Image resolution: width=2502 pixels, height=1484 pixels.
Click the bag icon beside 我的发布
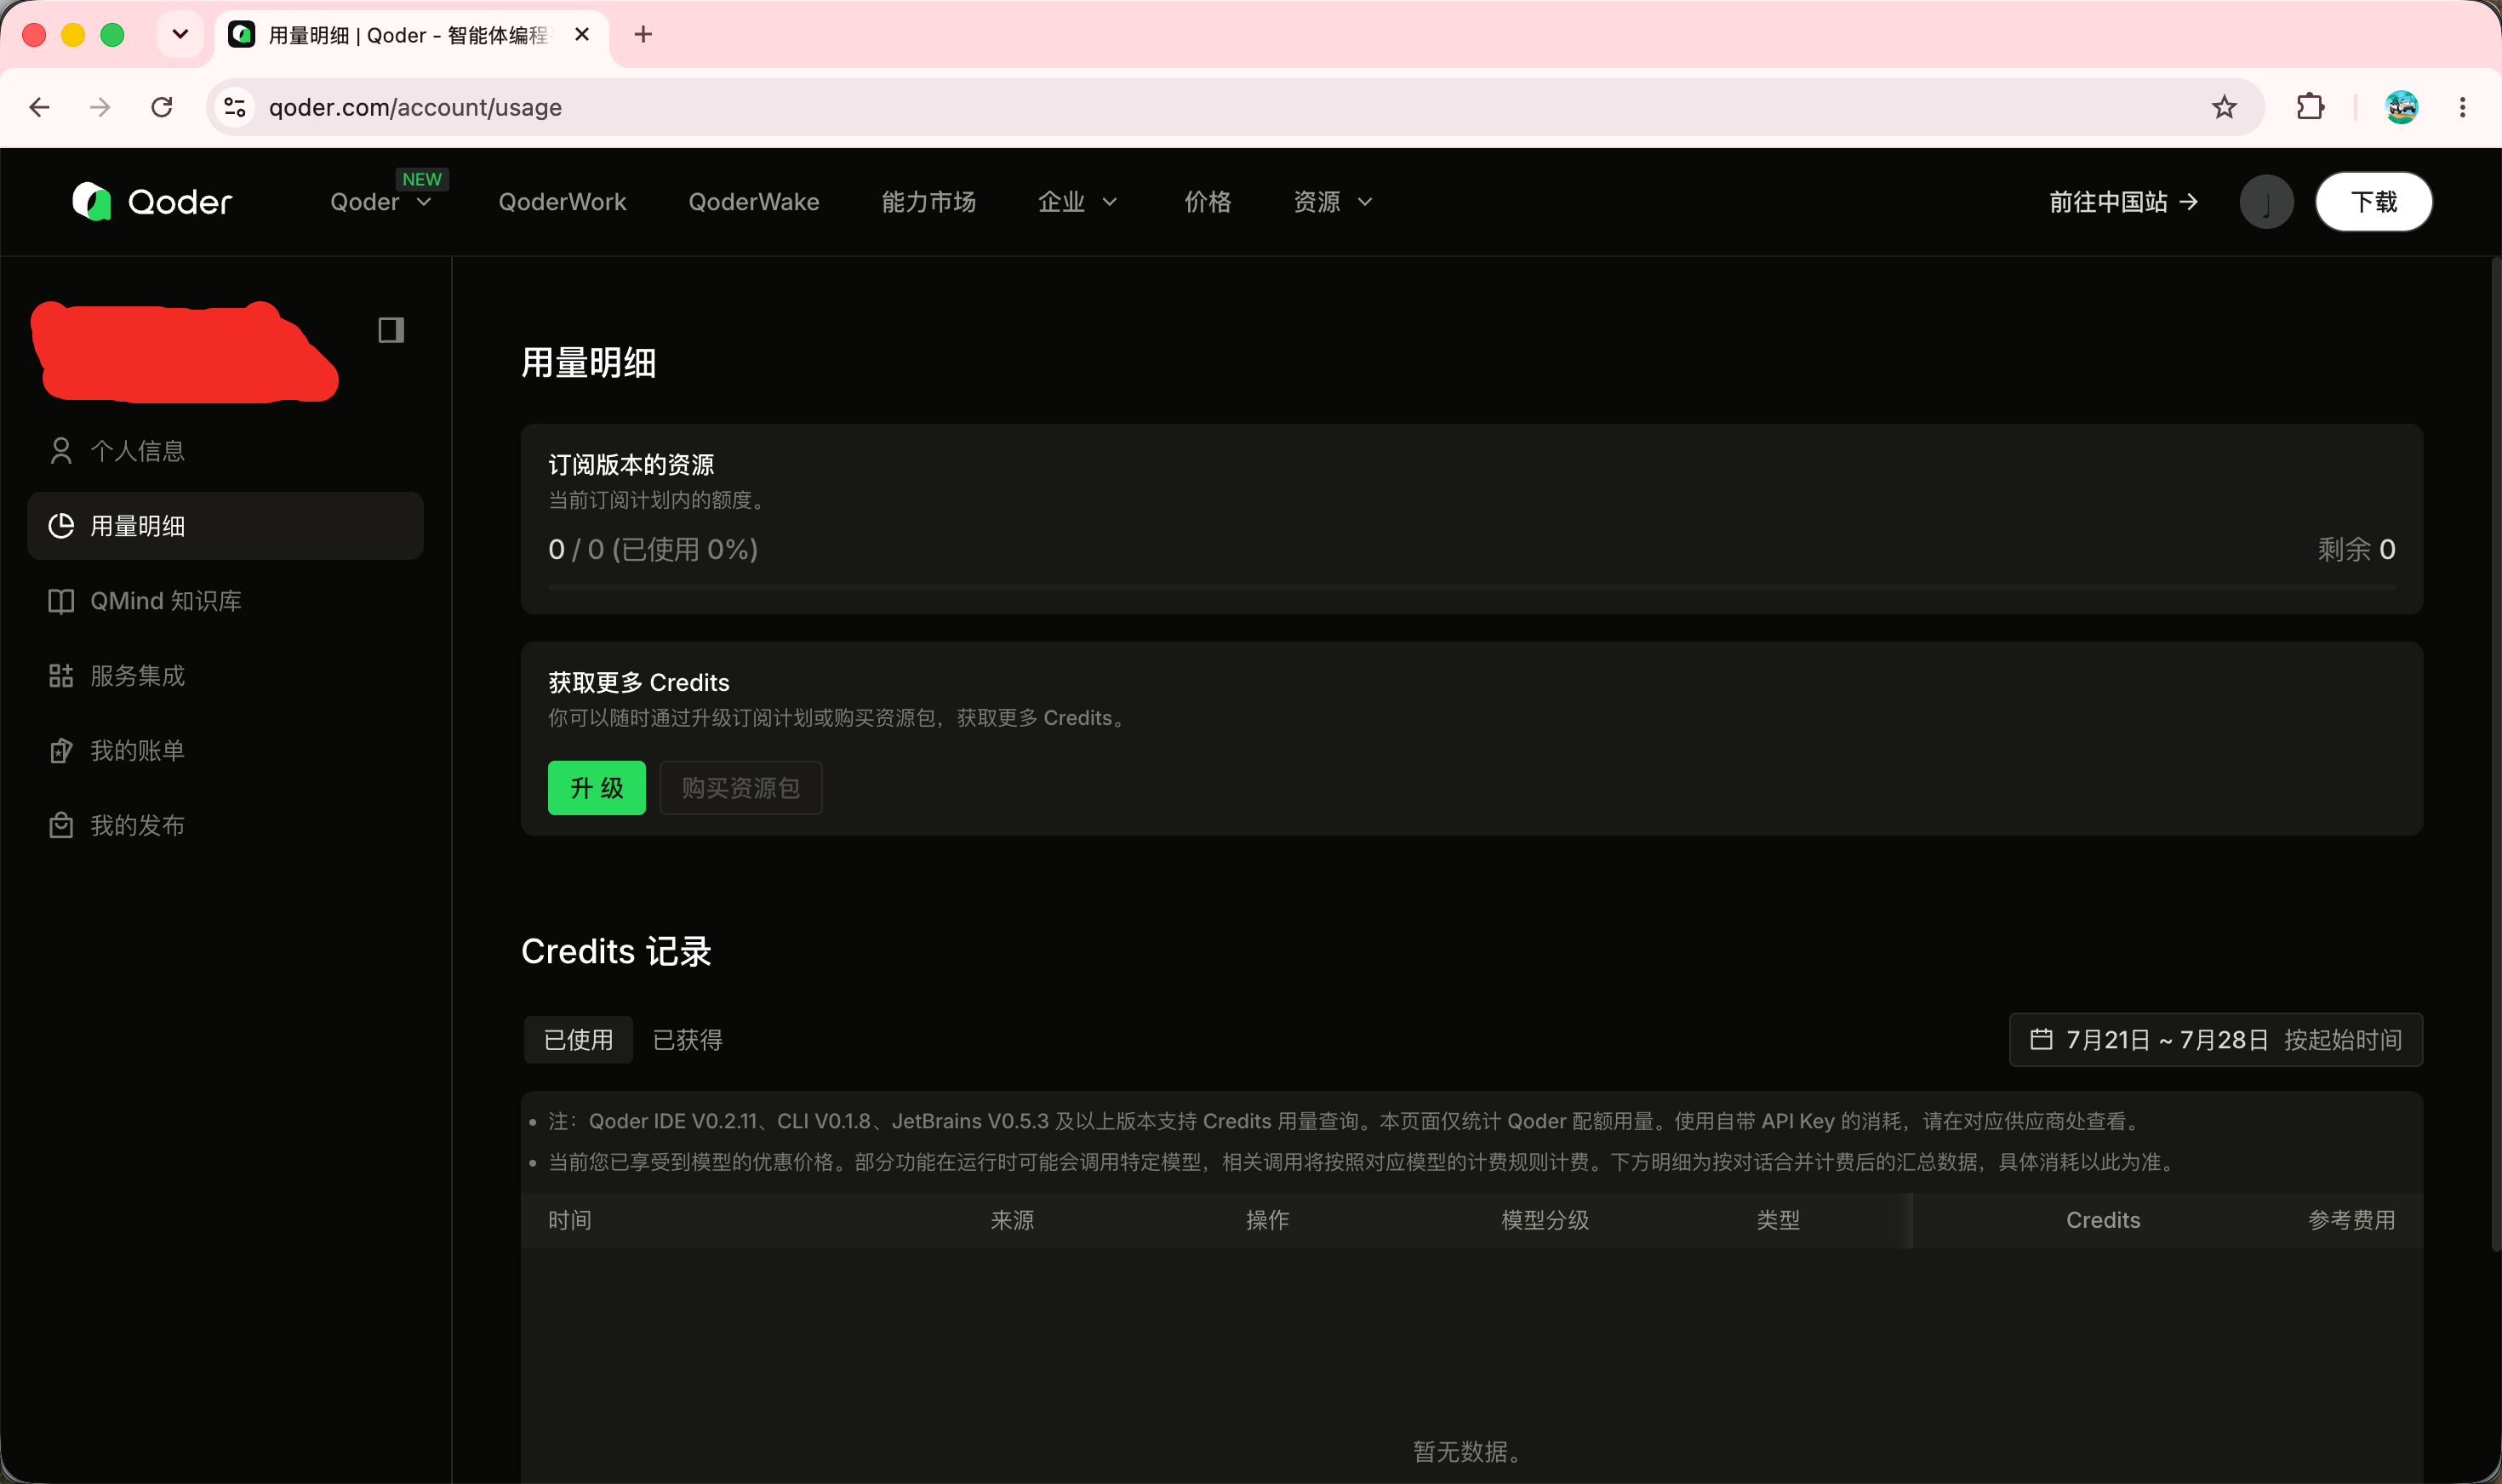[61, 826]
